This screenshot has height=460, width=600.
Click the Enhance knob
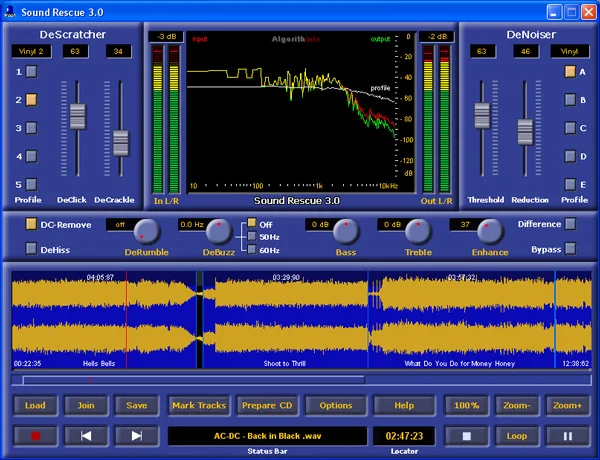[x=490, y=232]
